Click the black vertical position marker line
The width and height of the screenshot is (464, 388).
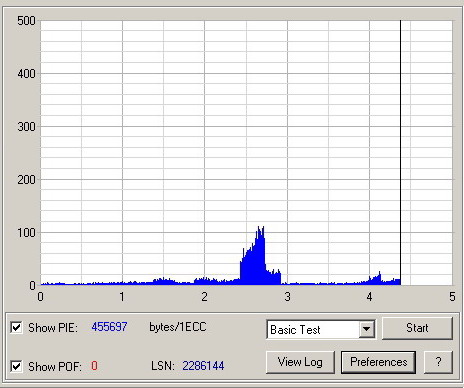coord(400,153)
